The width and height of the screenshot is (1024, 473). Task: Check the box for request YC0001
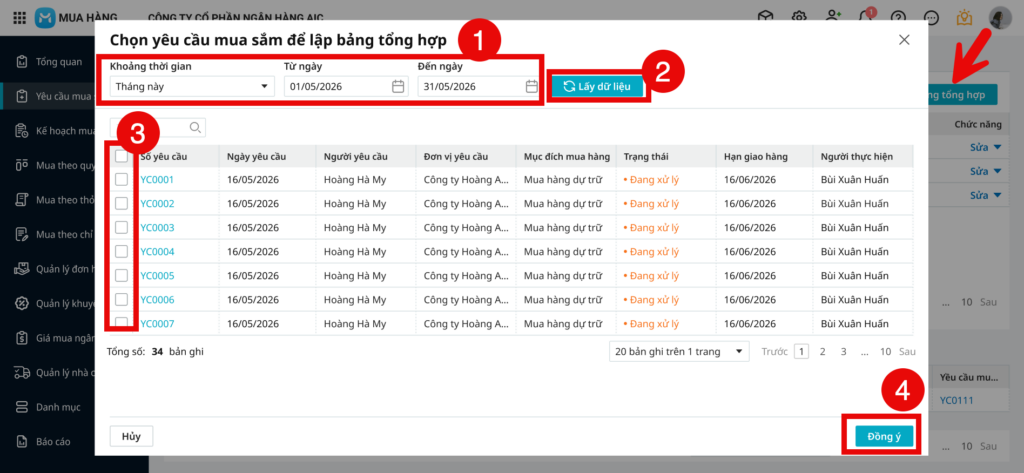tap(121, 179)
